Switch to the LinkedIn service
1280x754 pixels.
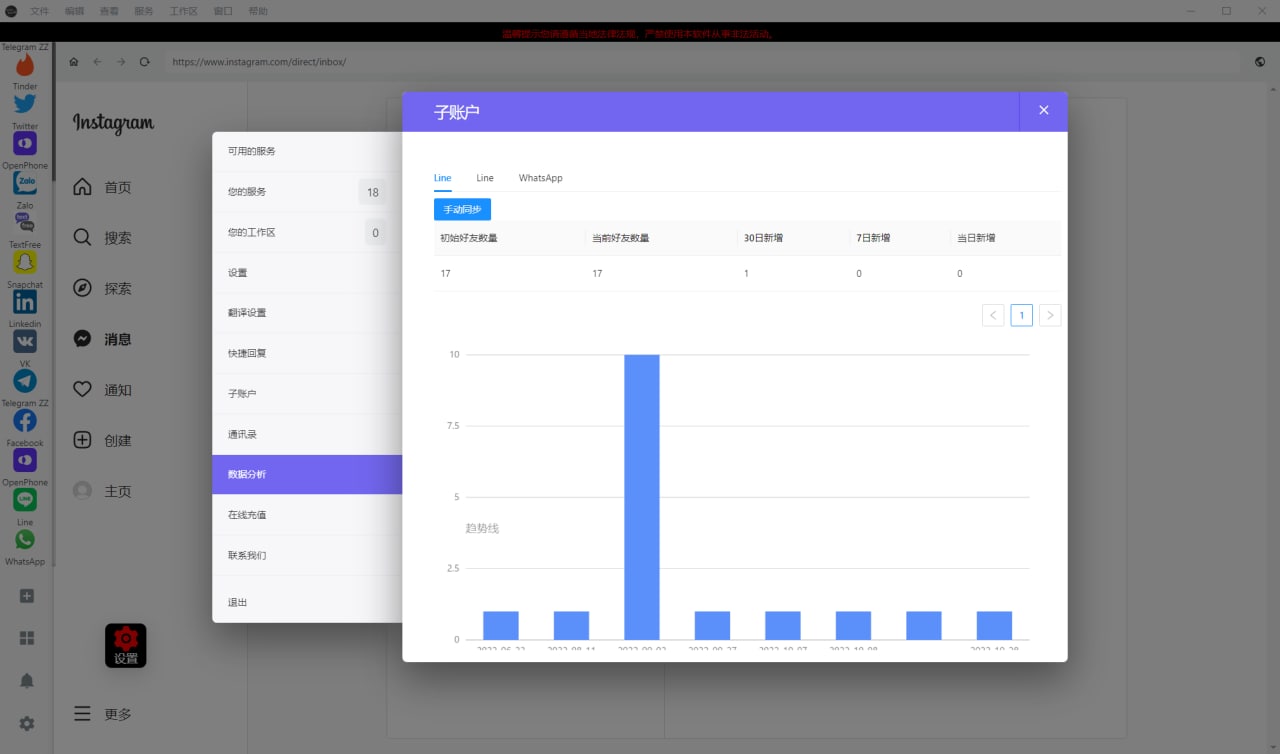25,303
